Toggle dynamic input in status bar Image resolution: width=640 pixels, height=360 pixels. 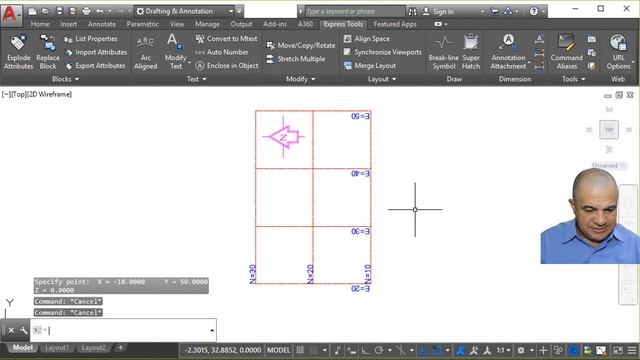(351, 350)
